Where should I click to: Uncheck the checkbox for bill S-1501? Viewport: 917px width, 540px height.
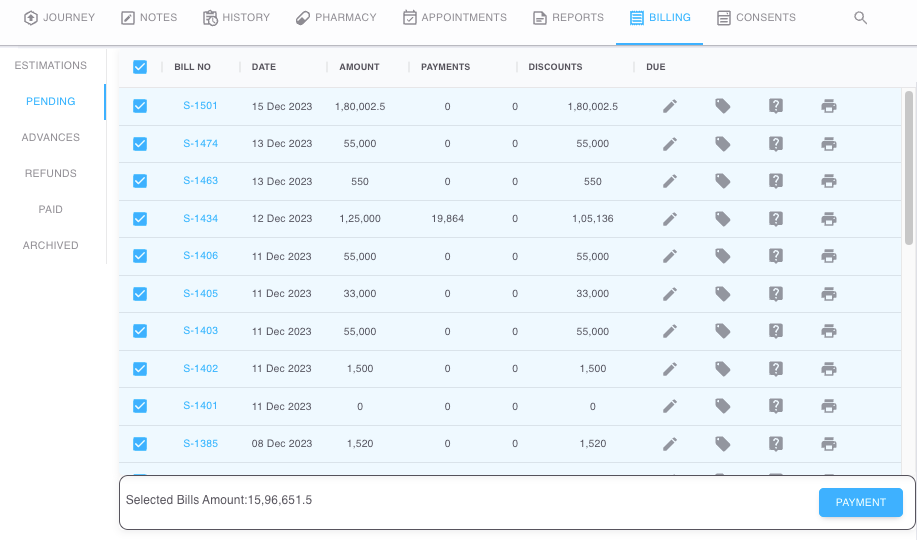(x=140, y=106)
